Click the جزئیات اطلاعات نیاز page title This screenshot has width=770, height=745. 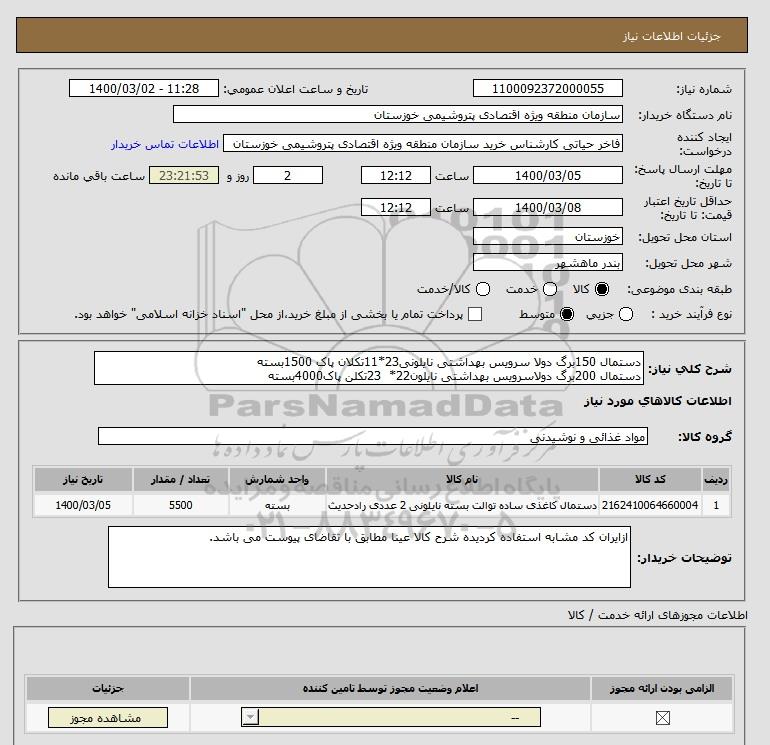coord(671,36)
